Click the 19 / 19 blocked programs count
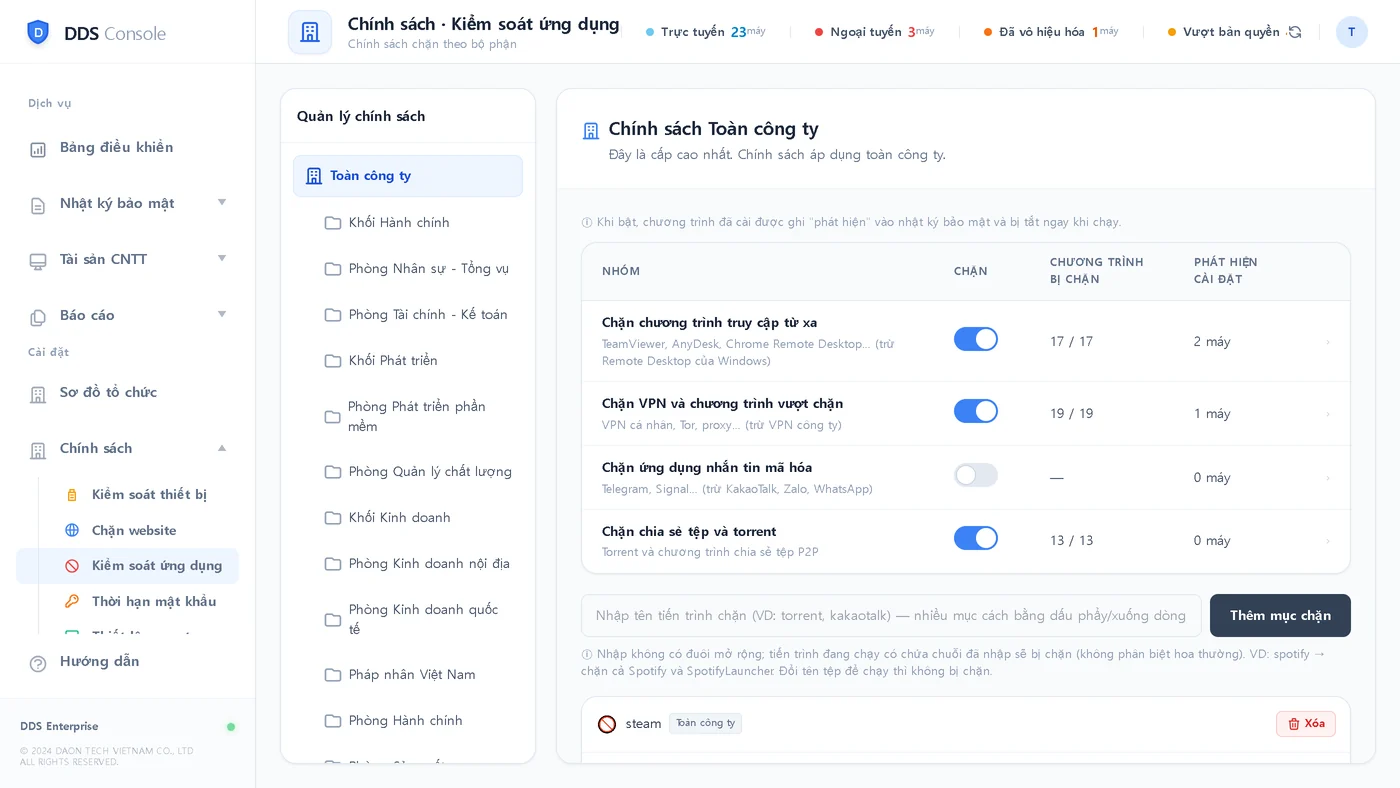 coord(1071,414)
